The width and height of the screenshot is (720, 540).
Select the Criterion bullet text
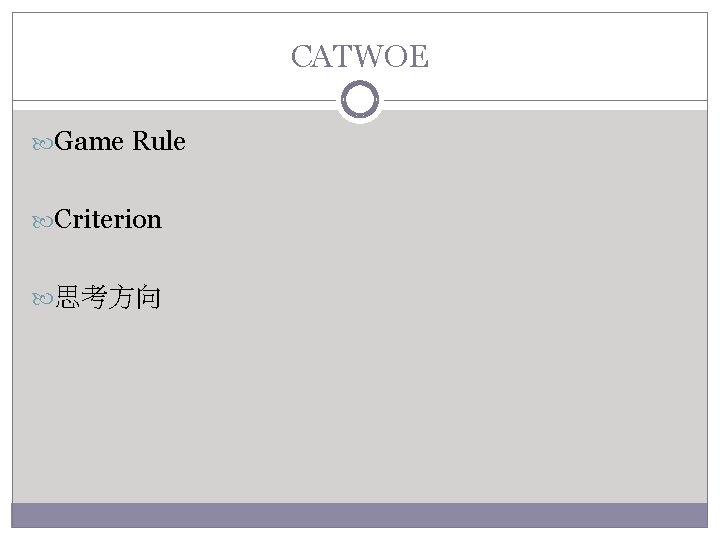[x=108, y=219]
